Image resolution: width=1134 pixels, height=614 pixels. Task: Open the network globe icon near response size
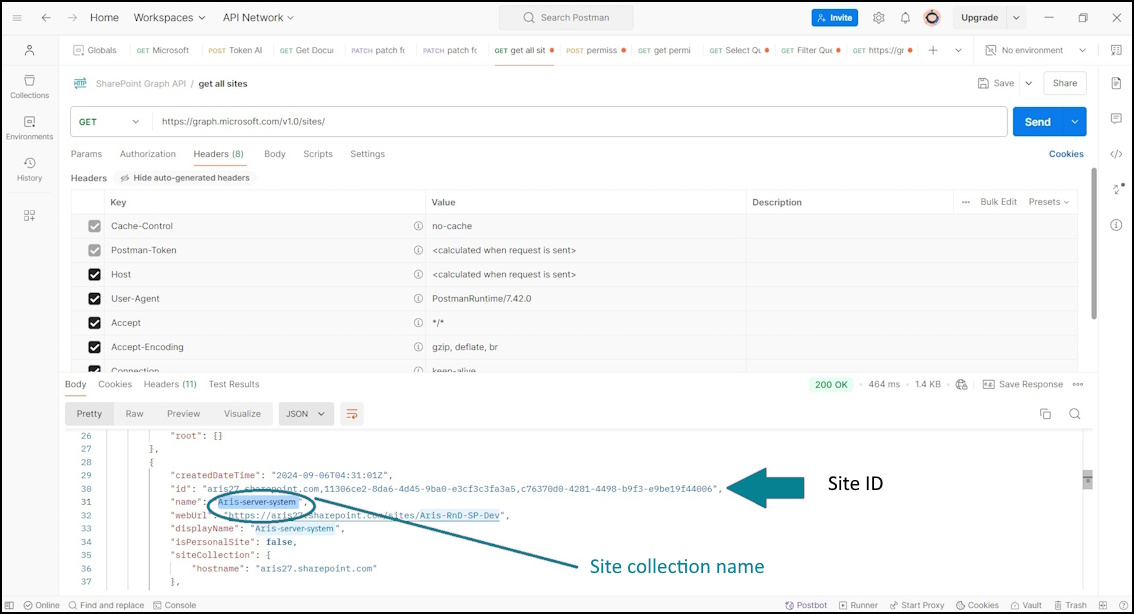coord(961,385)
